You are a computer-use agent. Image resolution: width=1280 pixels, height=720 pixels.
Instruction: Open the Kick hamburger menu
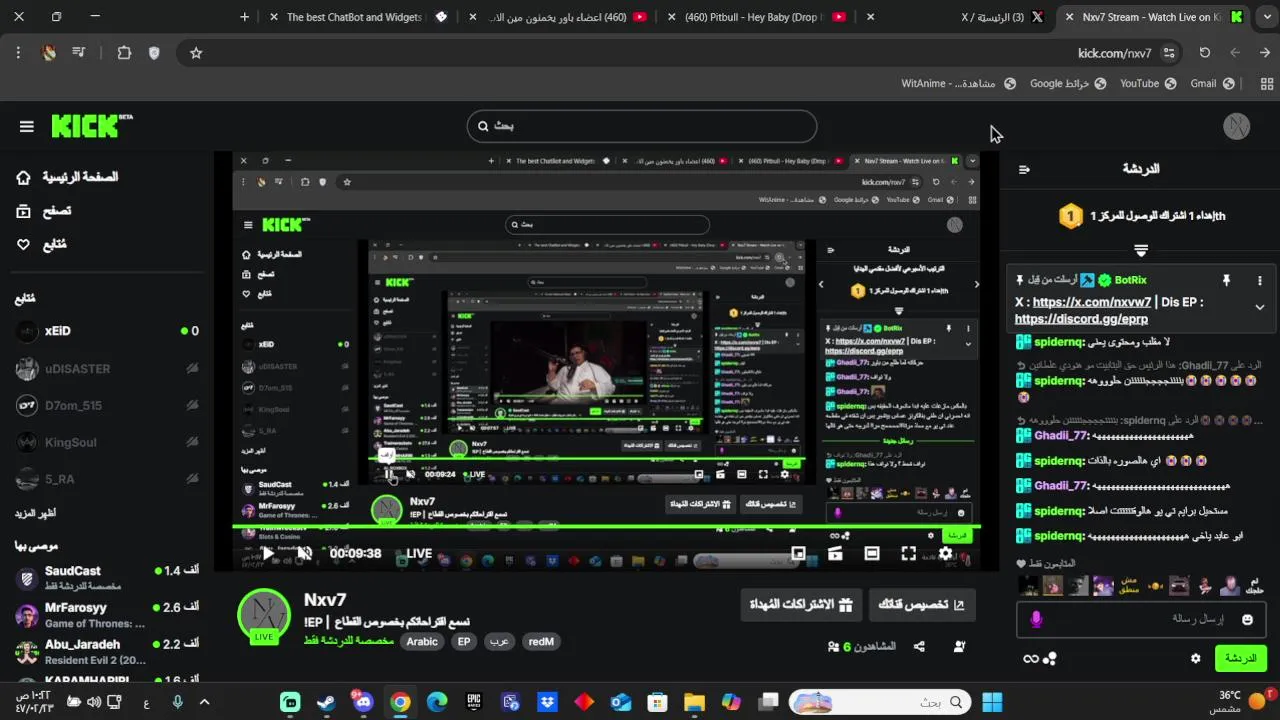[26, 126]
